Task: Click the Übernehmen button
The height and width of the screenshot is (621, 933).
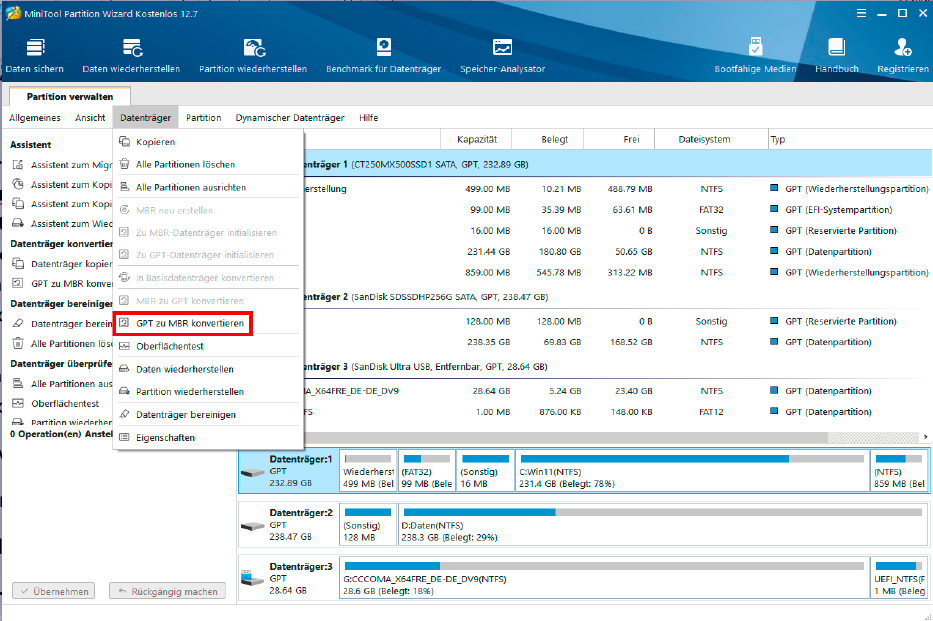Action: coord(54,591)
